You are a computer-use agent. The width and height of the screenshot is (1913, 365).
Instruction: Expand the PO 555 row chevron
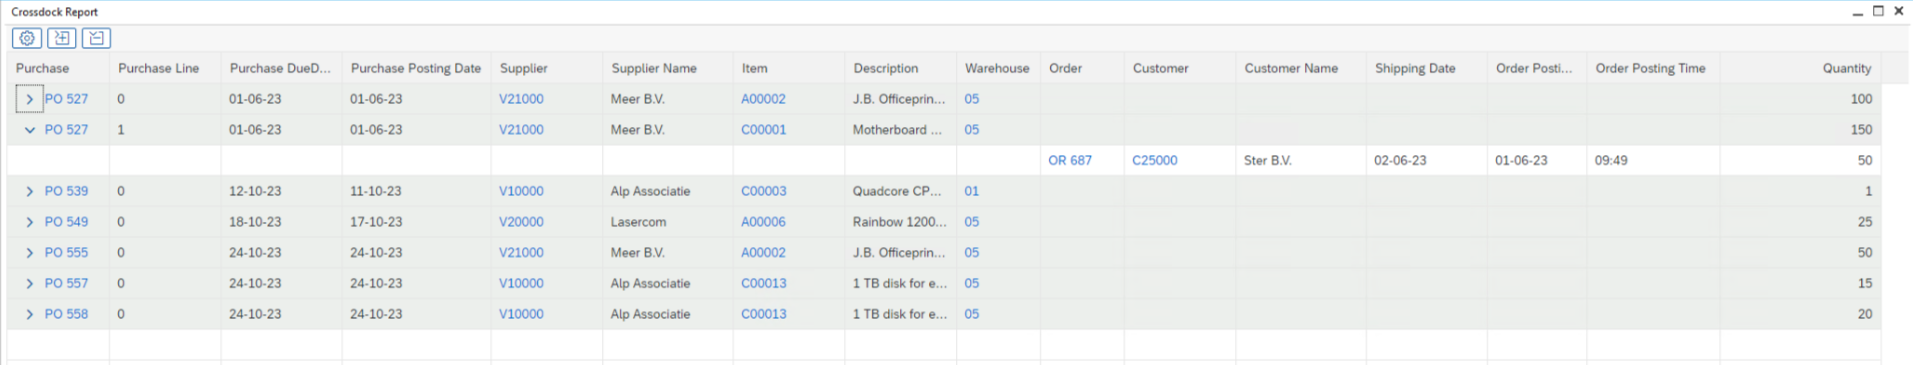pyautogui.click(x=29, y=253)
